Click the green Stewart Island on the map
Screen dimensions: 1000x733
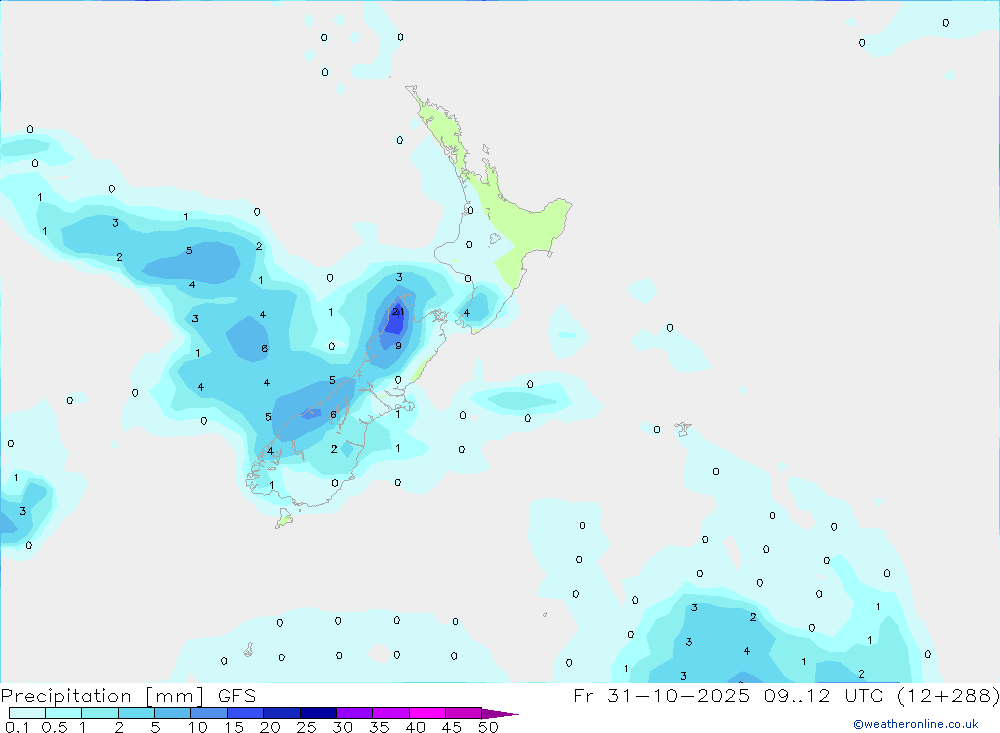pyautogui.click(x=284, y=518)
